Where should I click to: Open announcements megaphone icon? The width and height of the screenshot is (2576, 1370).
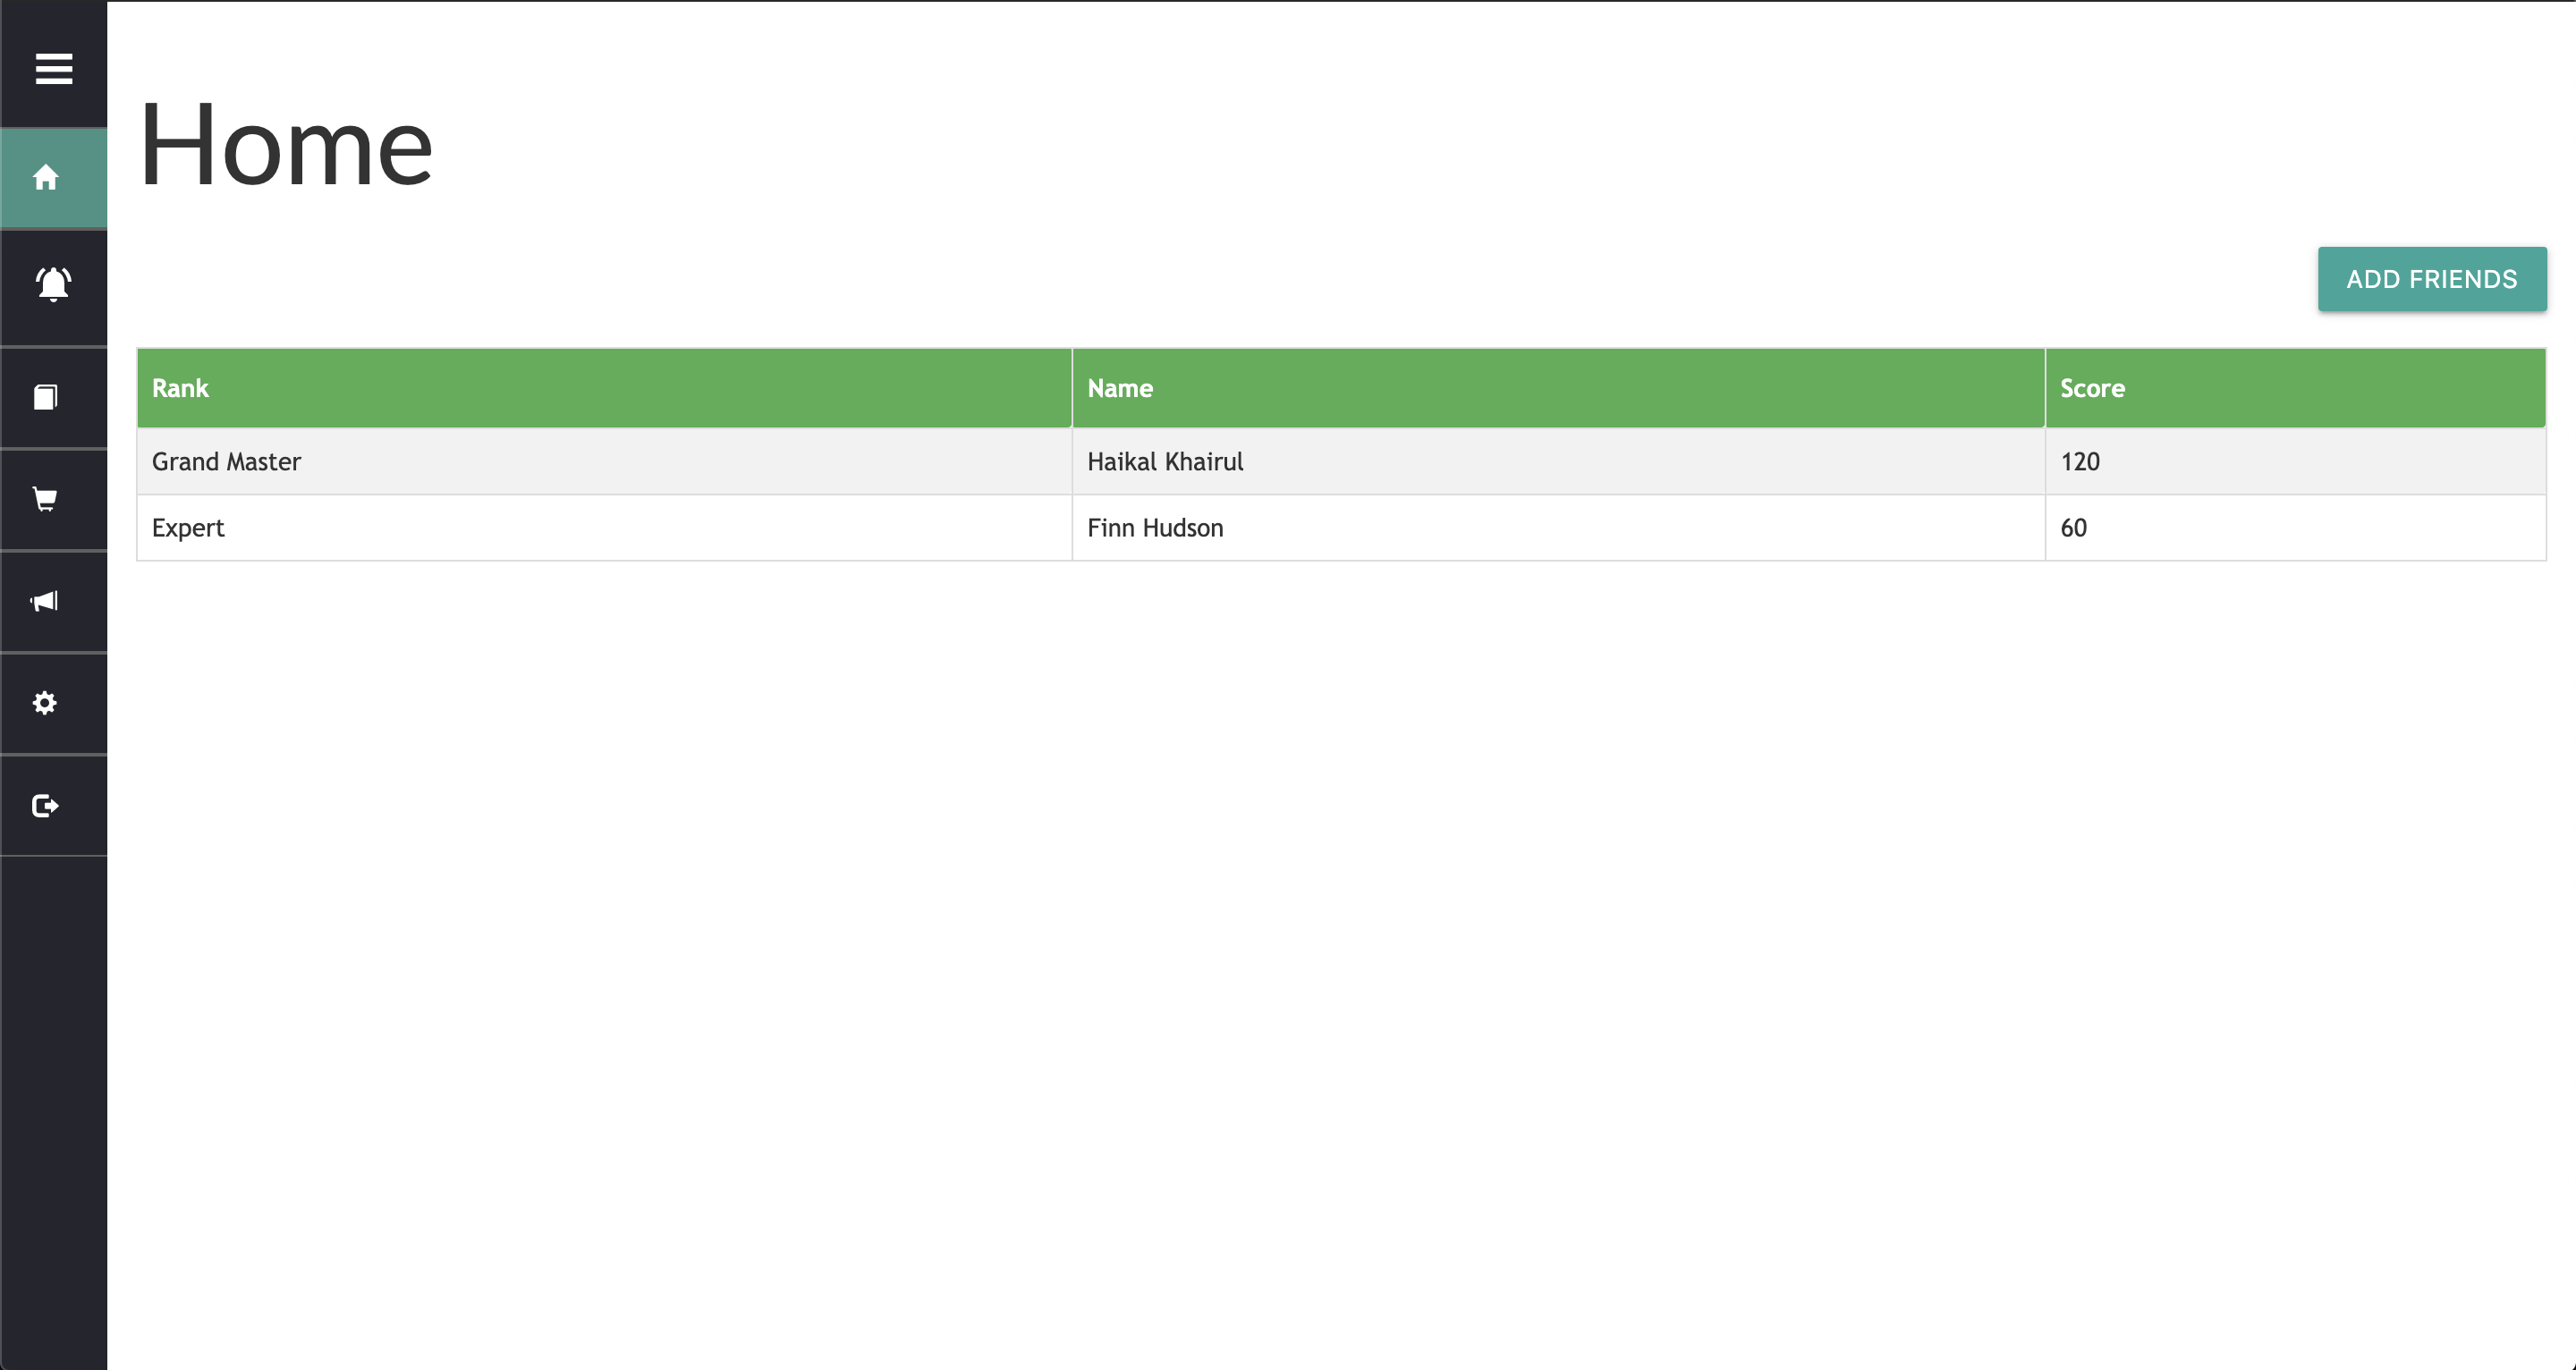46,601
